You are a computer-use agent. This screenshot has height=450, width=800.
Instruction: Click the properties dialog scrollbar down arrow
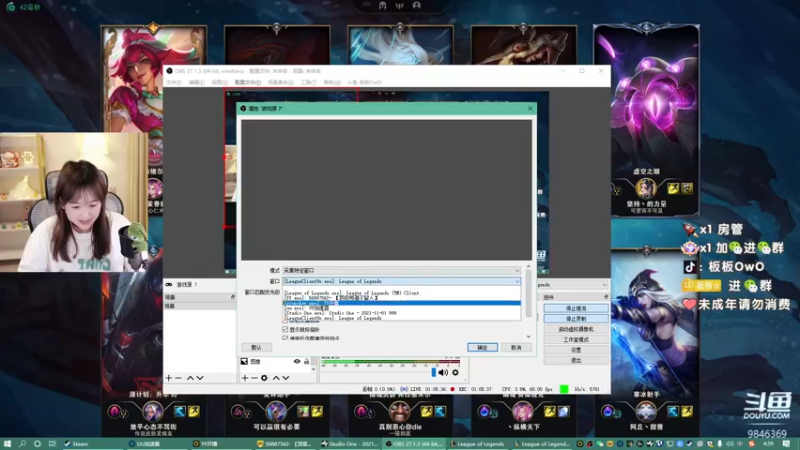[529, 337]
